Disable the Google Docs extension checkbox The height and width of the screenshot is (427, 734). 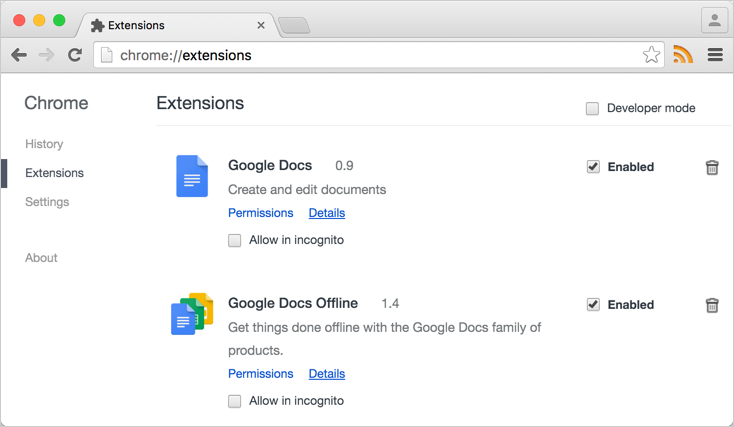pos(593,167)
